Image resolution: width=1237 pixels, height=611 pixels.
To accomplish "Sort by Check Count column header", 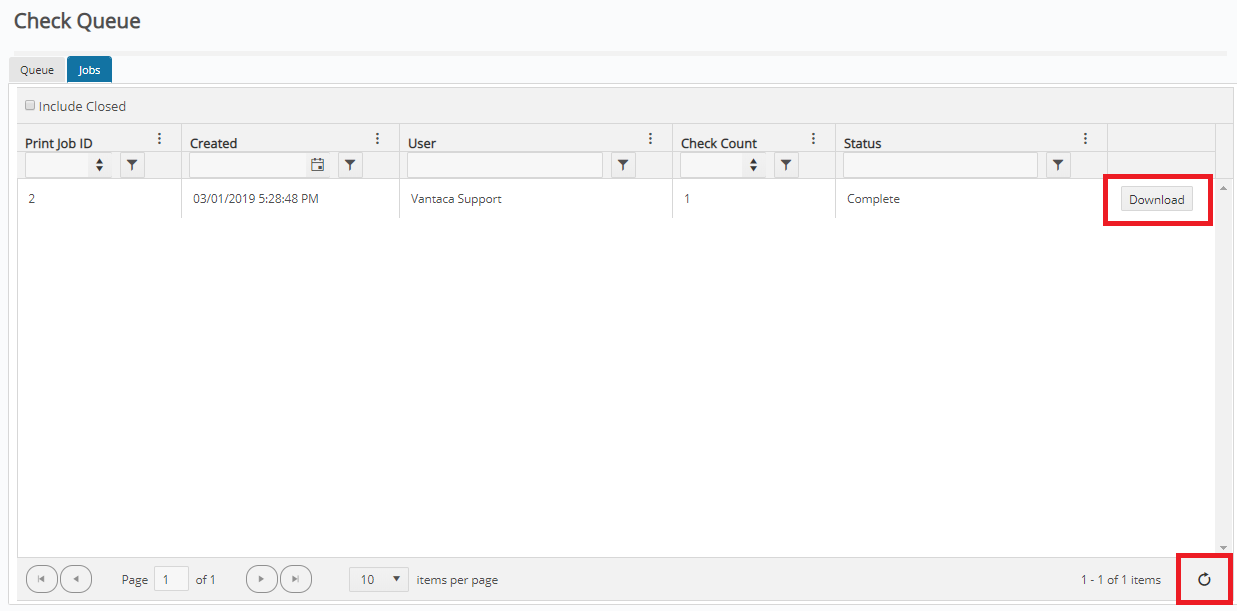I will (x=719, y=143).
